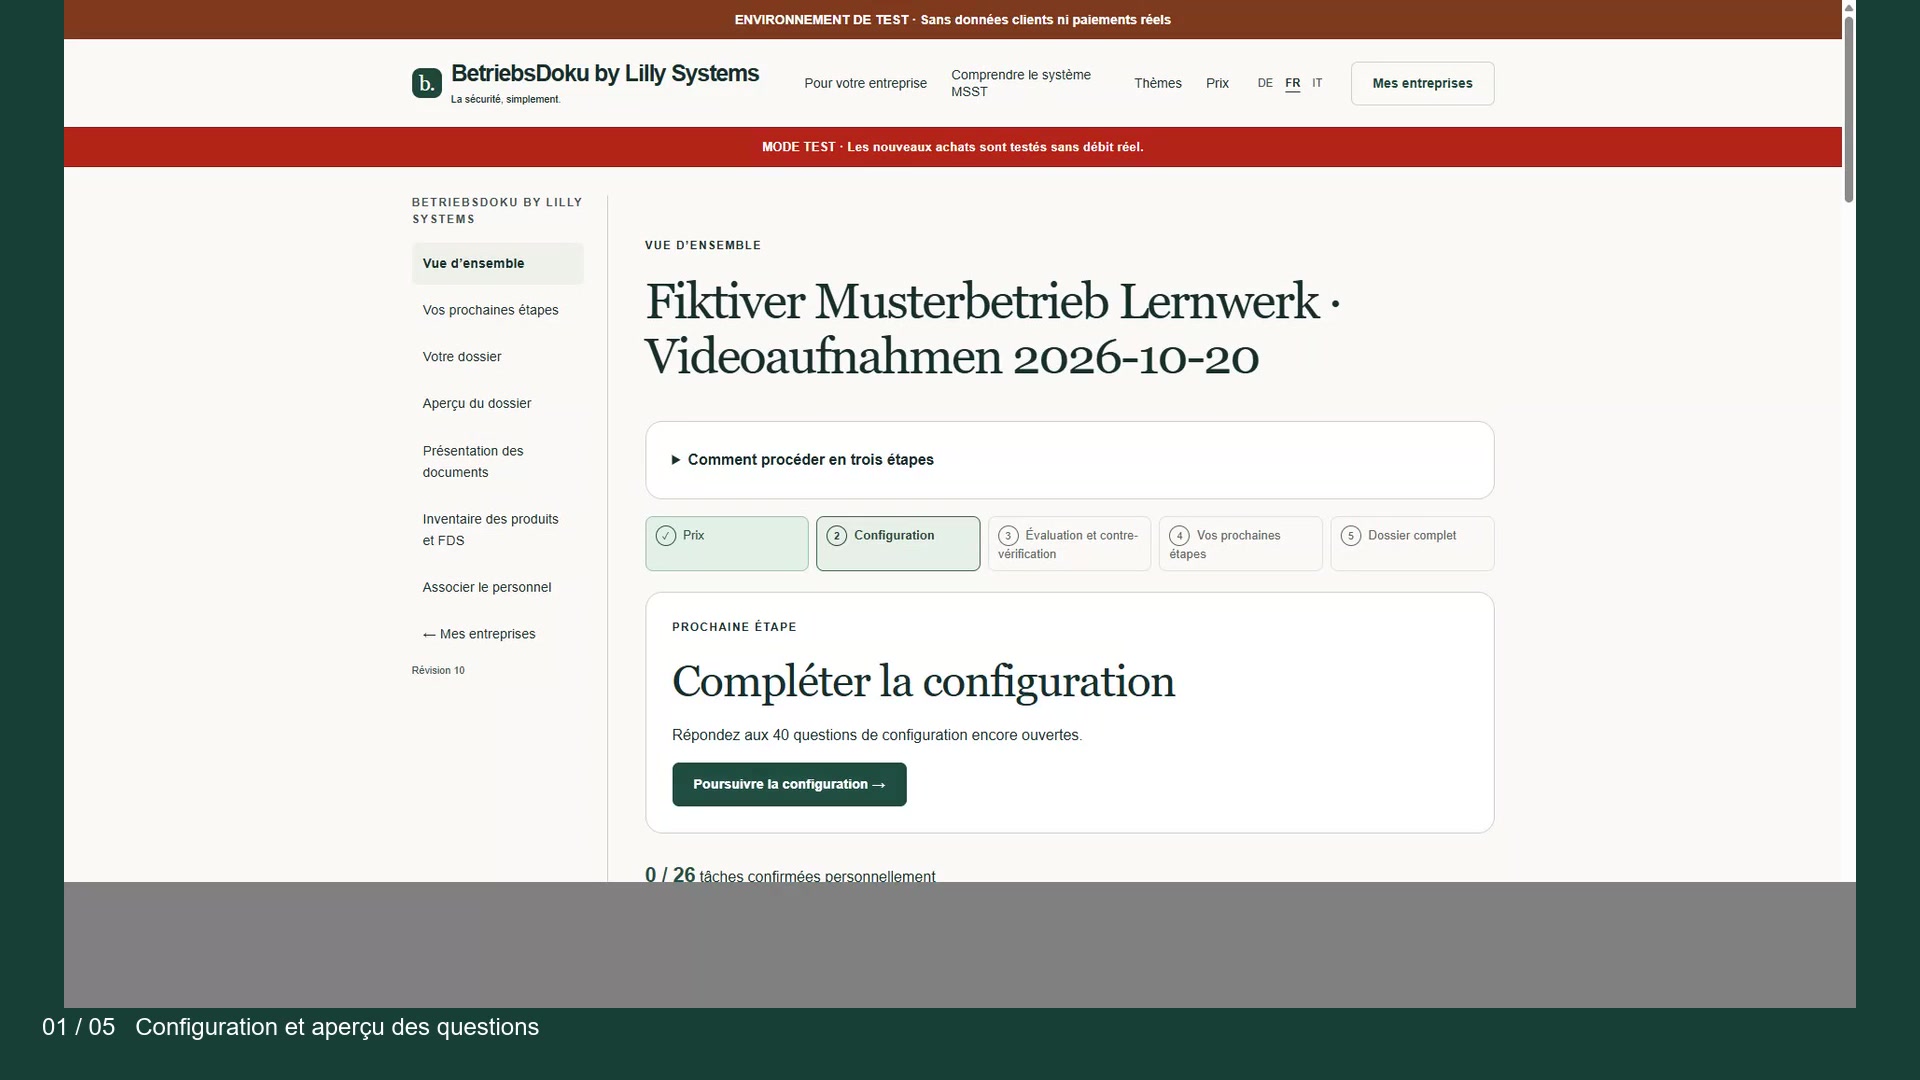This screenshot has width=1920, height=1080.
Task: Click 'Poursuivre la configuration' button
Action: (789, 784)
